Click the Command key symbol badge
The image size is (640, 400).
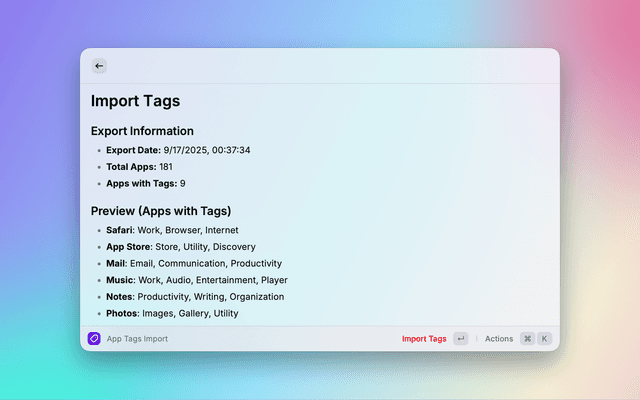click(x=527, y=339)
